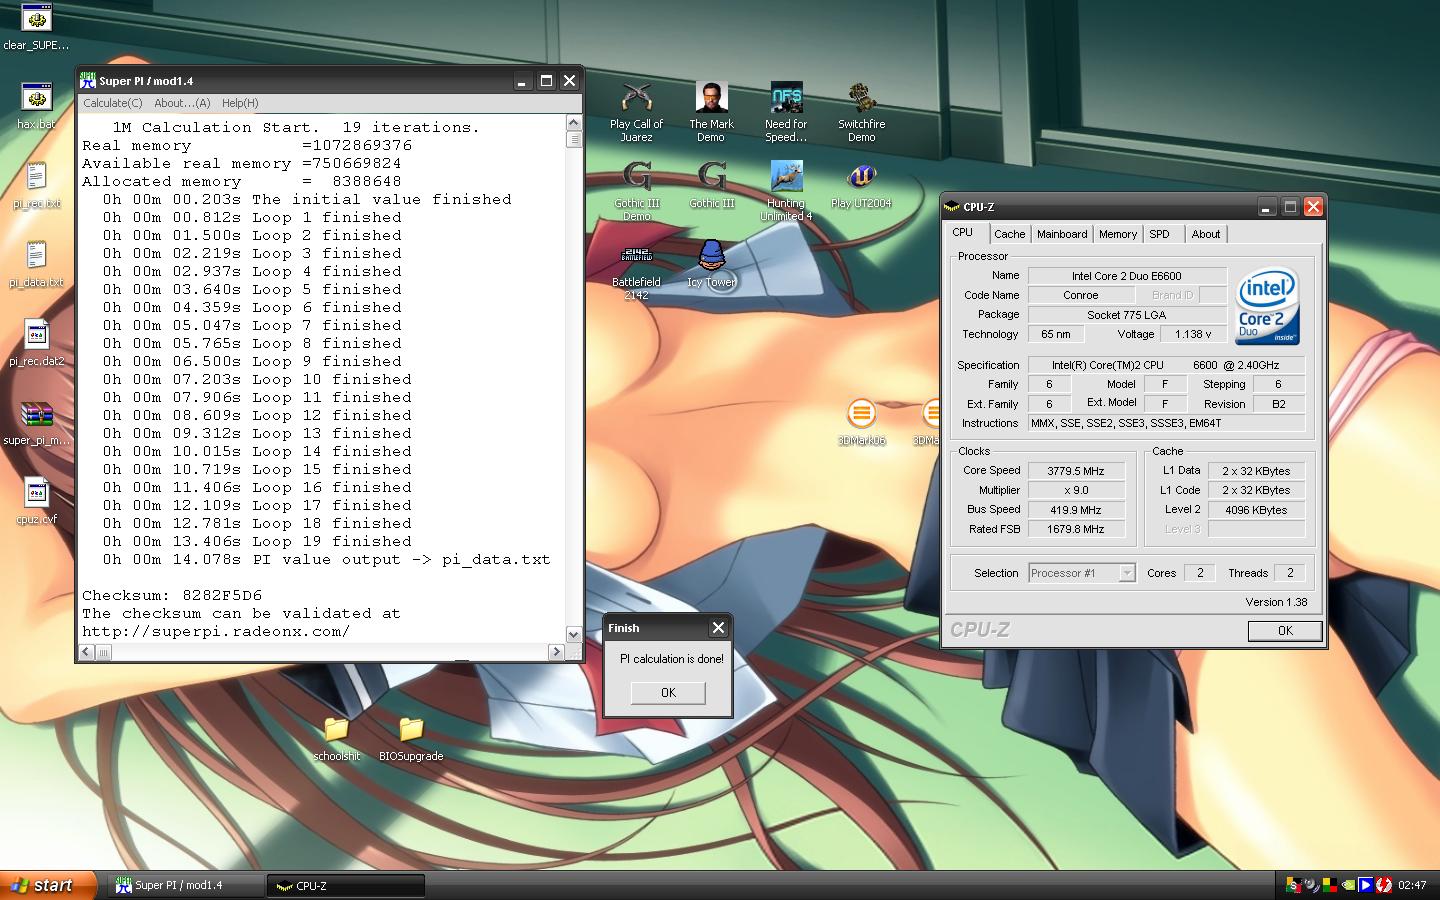This screenshot has width=1440, height=900.
Task: Click the superpi.radeonx.com URL text
Action: [x=216, y=632]
